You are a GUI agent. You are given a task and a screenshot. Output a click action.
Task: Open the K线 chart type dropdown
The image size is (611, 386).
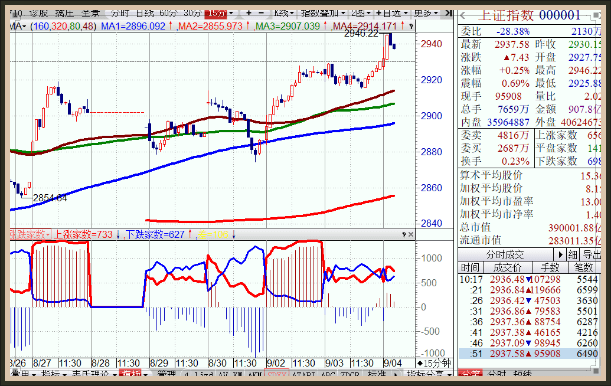click(x=284, y=13)
